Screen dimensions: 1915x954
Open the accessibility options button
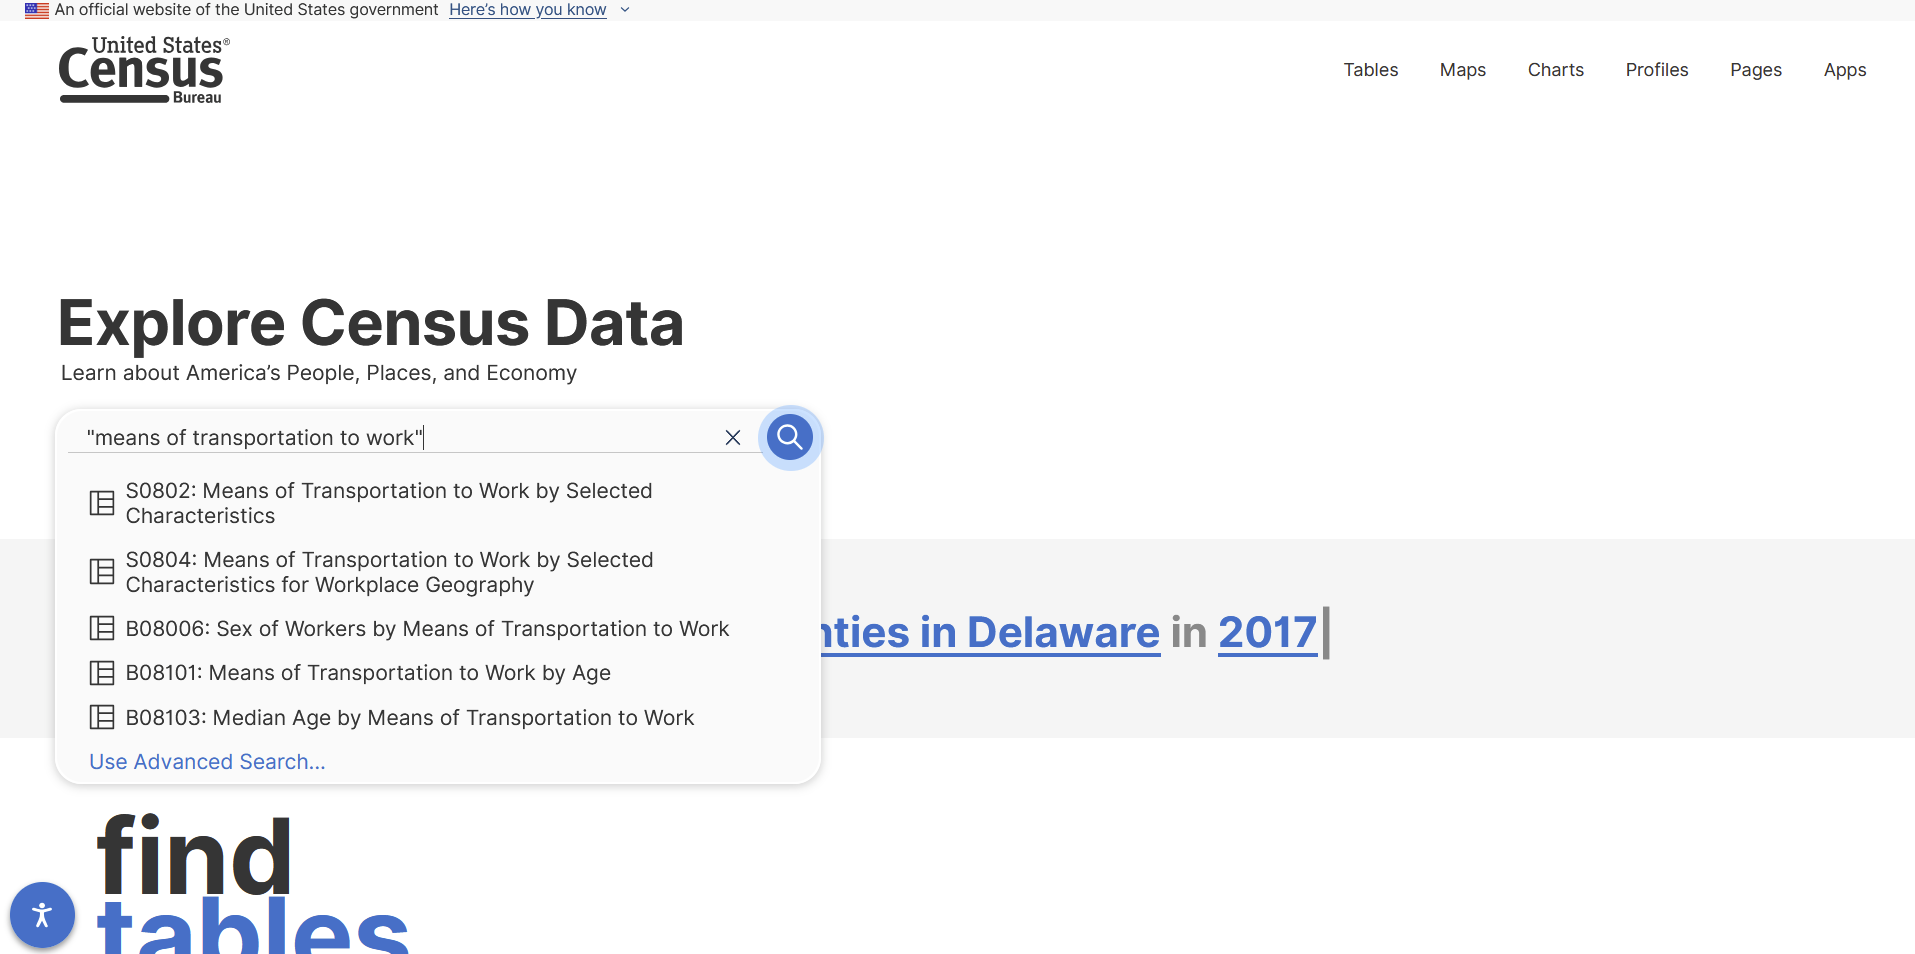coord(42,914)
